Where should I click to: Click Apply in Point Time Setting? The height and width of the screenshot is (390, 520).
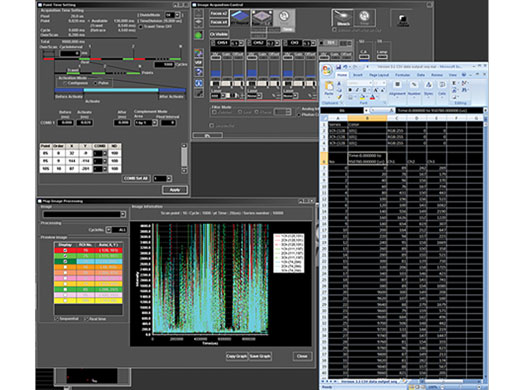[x=175, y=190]
